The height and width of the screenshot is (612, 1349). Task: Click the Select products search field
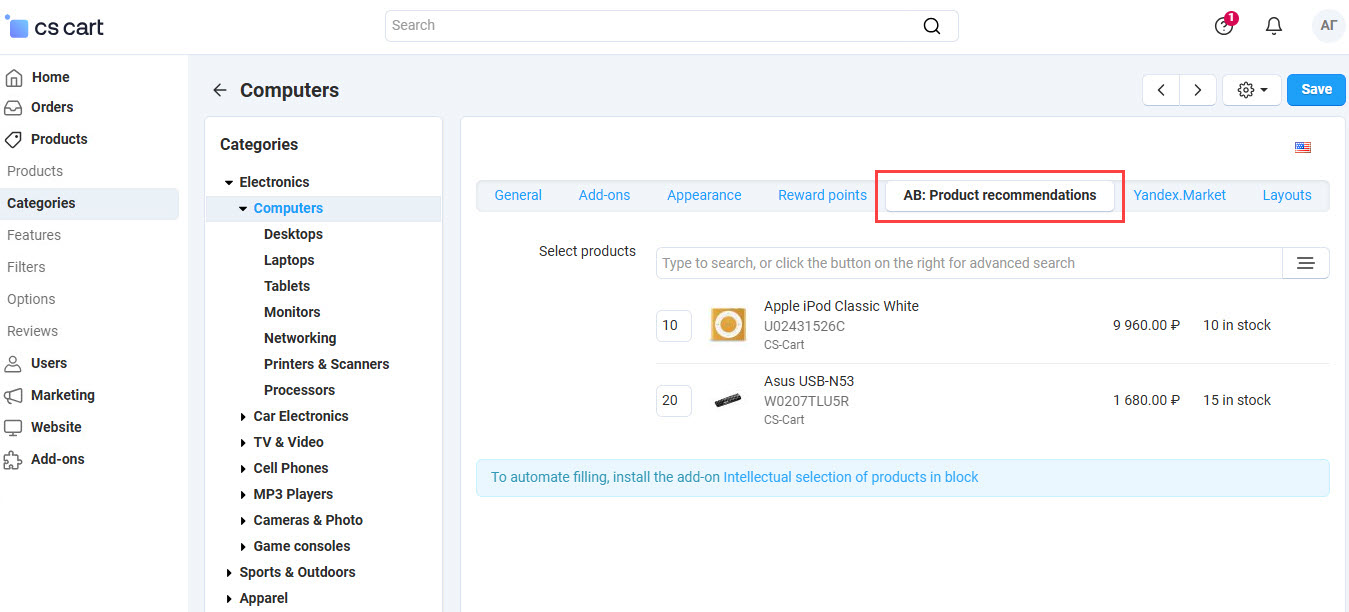tap(969, 263)
